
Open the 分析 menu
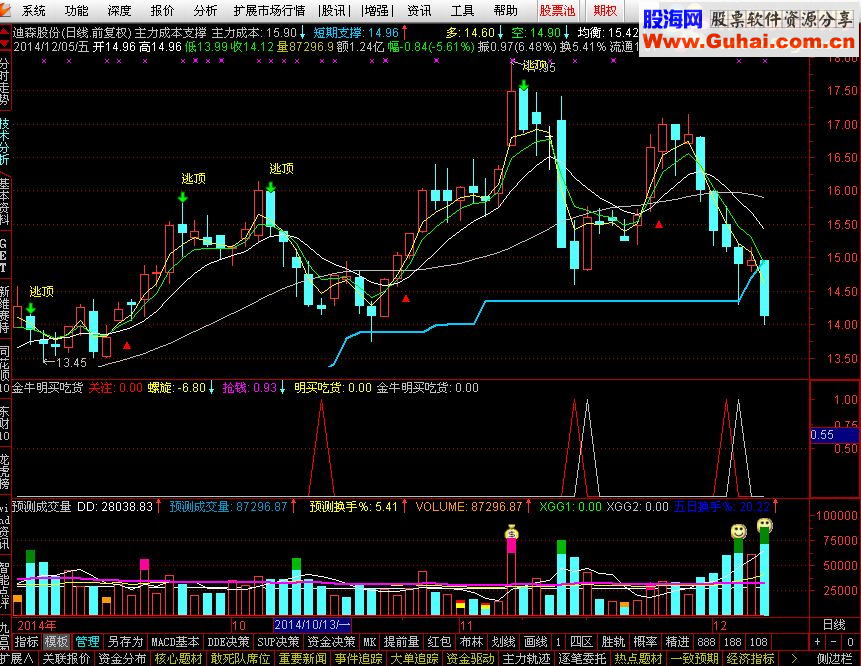point(205,10)
